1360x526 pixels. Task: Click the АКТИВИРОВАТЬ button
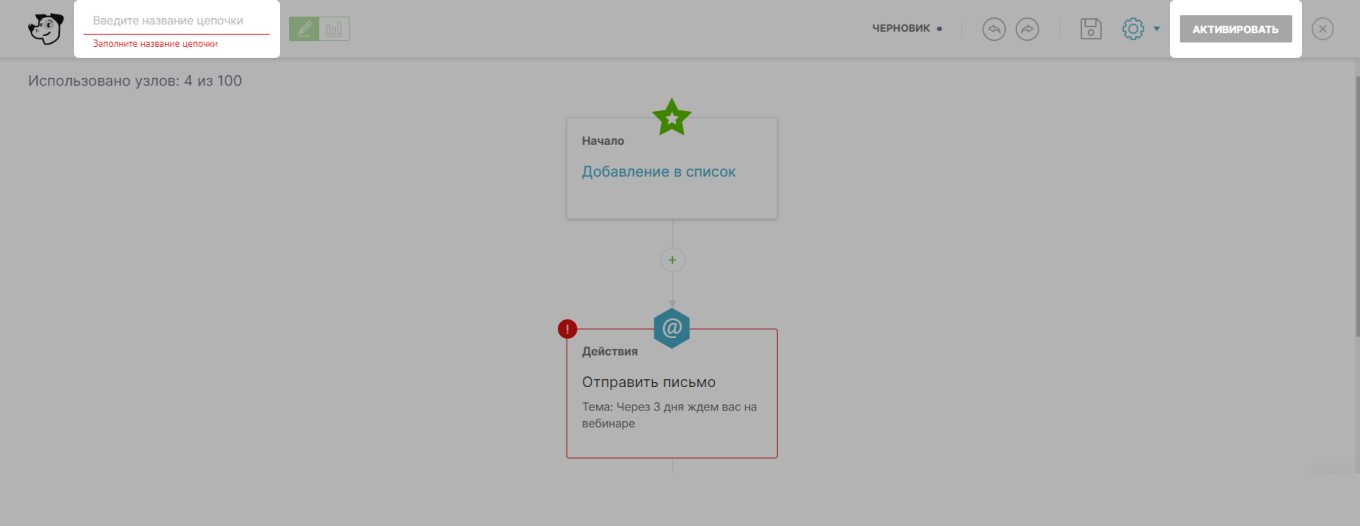click(x=1235, y=29)
